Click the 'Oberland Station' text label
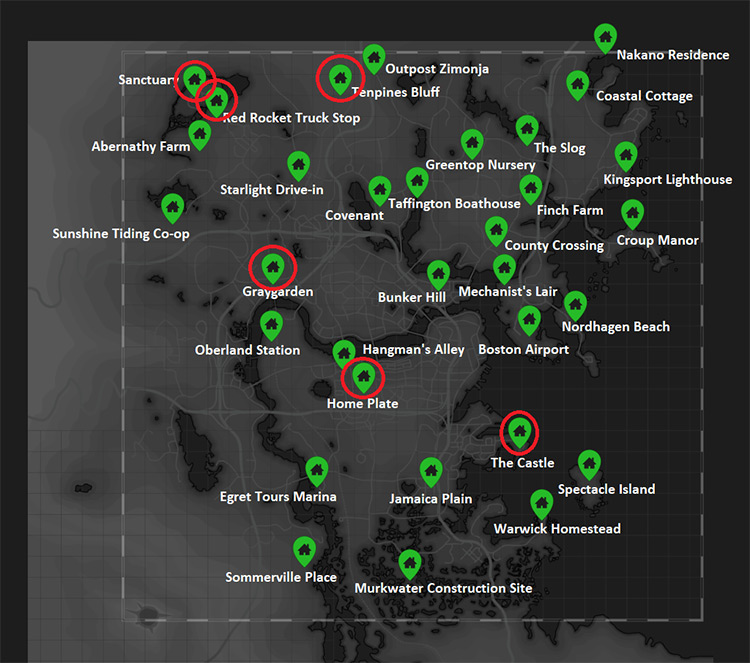Screen dimensions: 750x663 coord(247,350)
